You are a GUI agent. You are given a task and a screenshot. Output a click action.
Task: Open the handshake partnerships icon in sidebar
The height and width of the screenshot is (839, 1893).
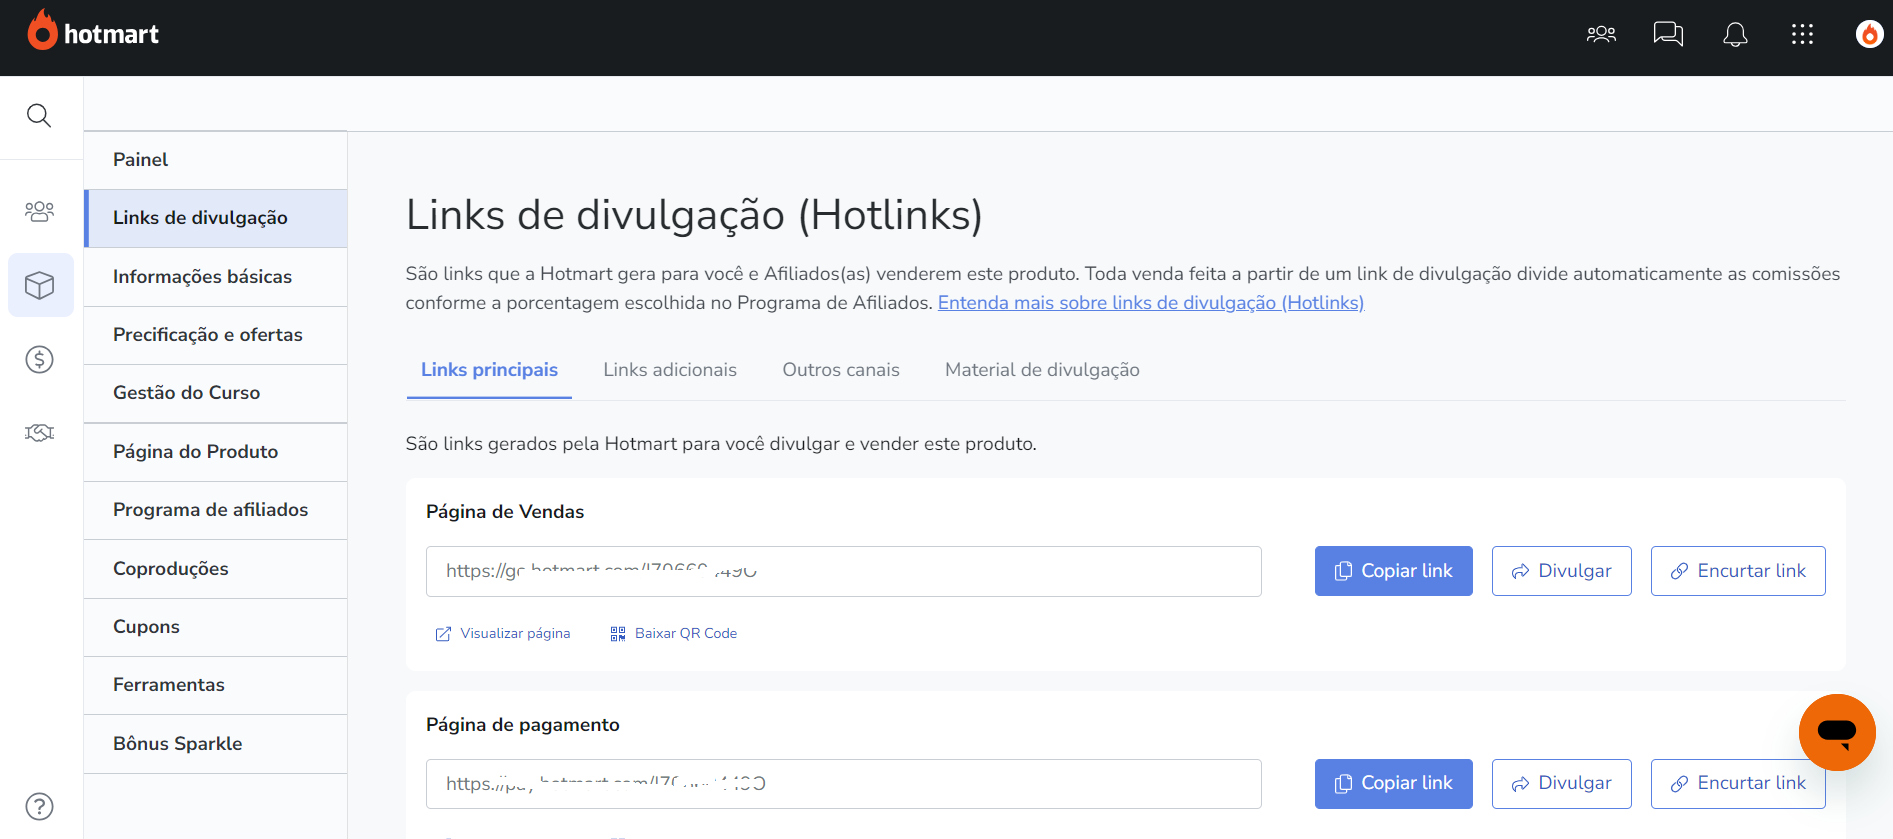pyautogui.click(x=39, y=432)
